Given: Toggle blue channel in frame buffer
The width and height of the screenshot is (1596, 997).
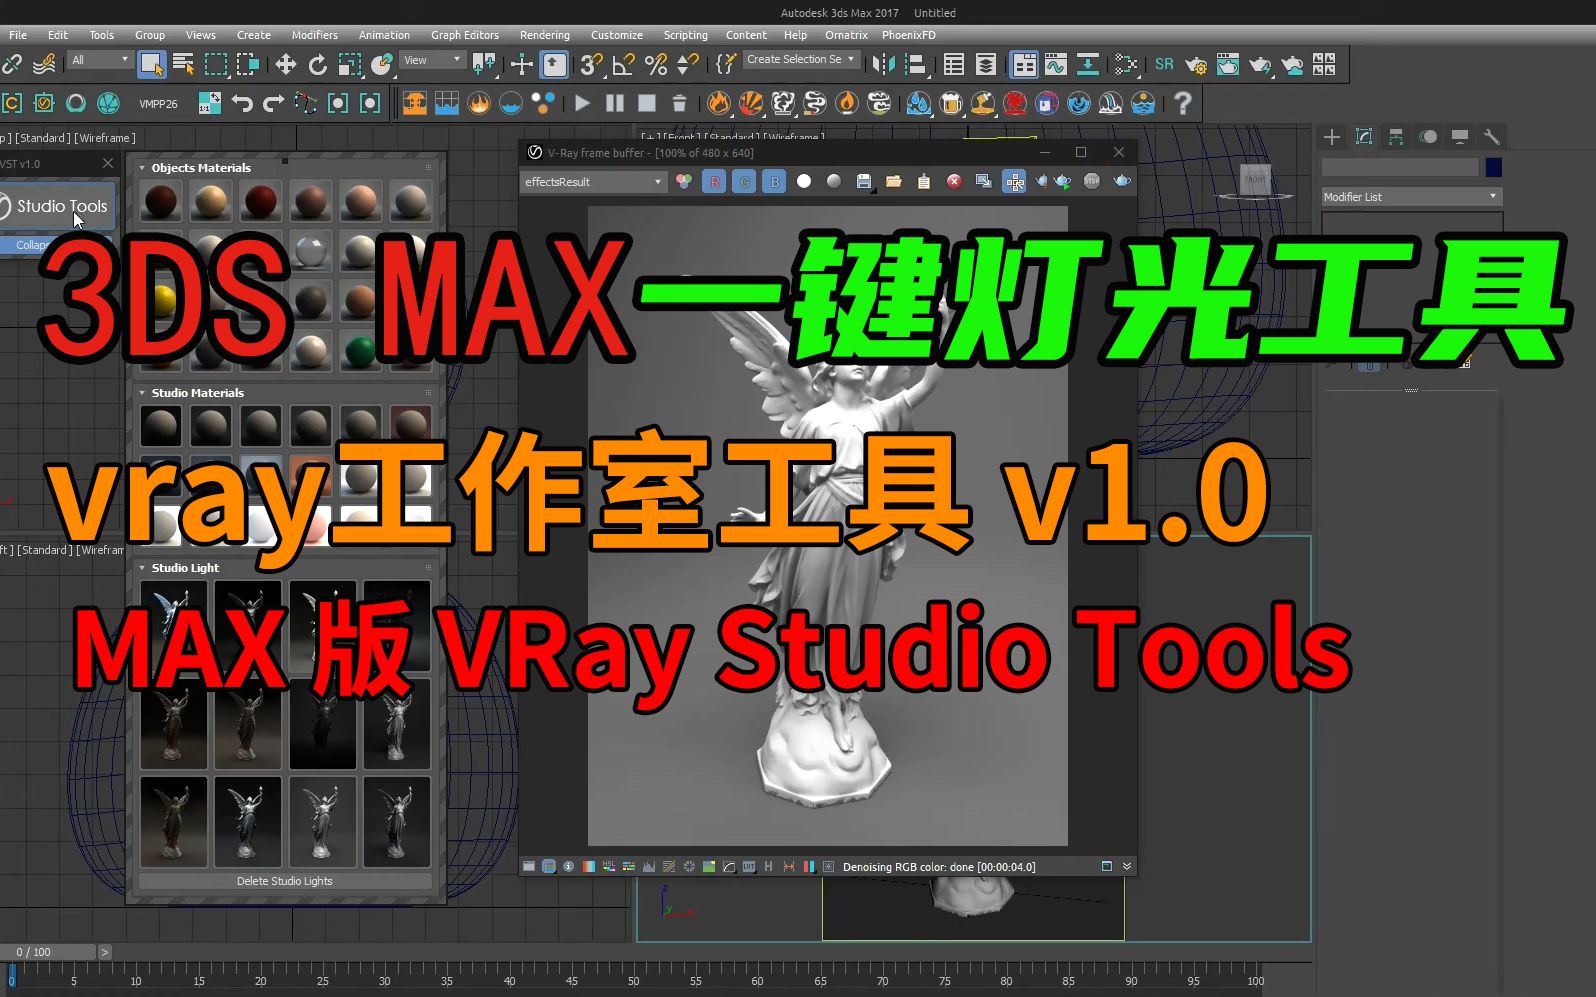Looking at the screenshot, I should 774,181.
